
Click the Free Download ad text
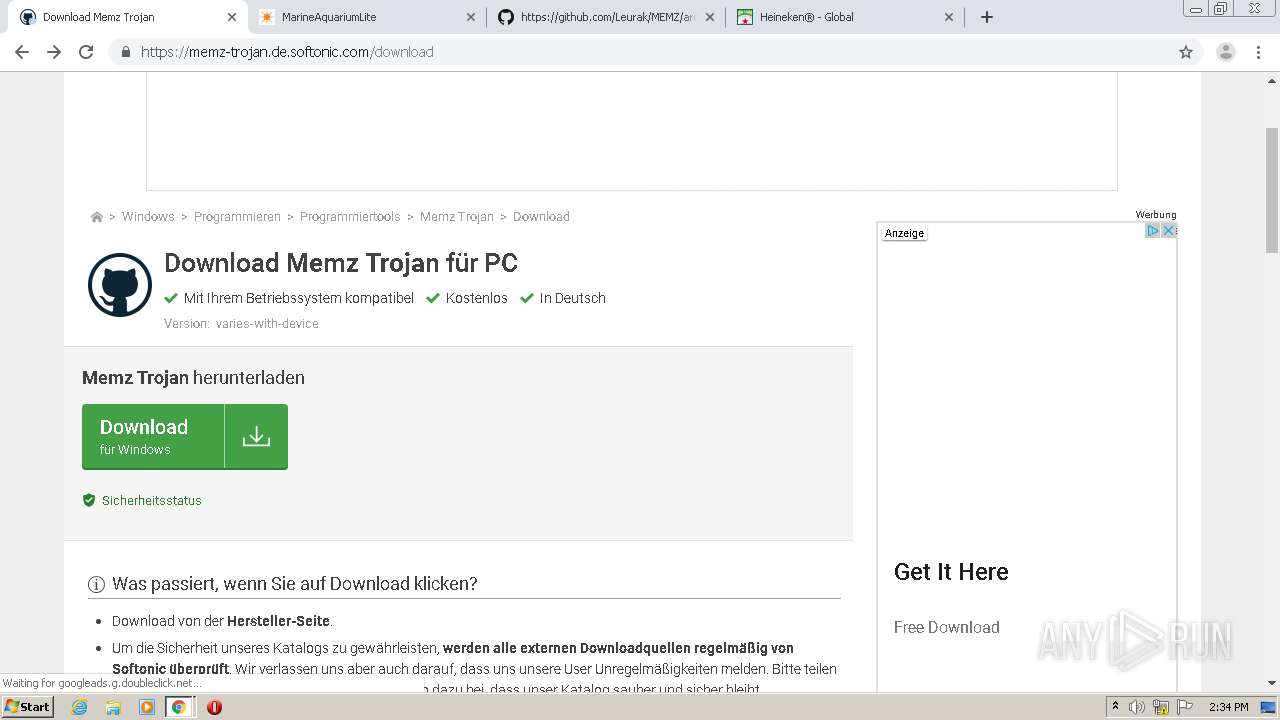coord(947,627)
